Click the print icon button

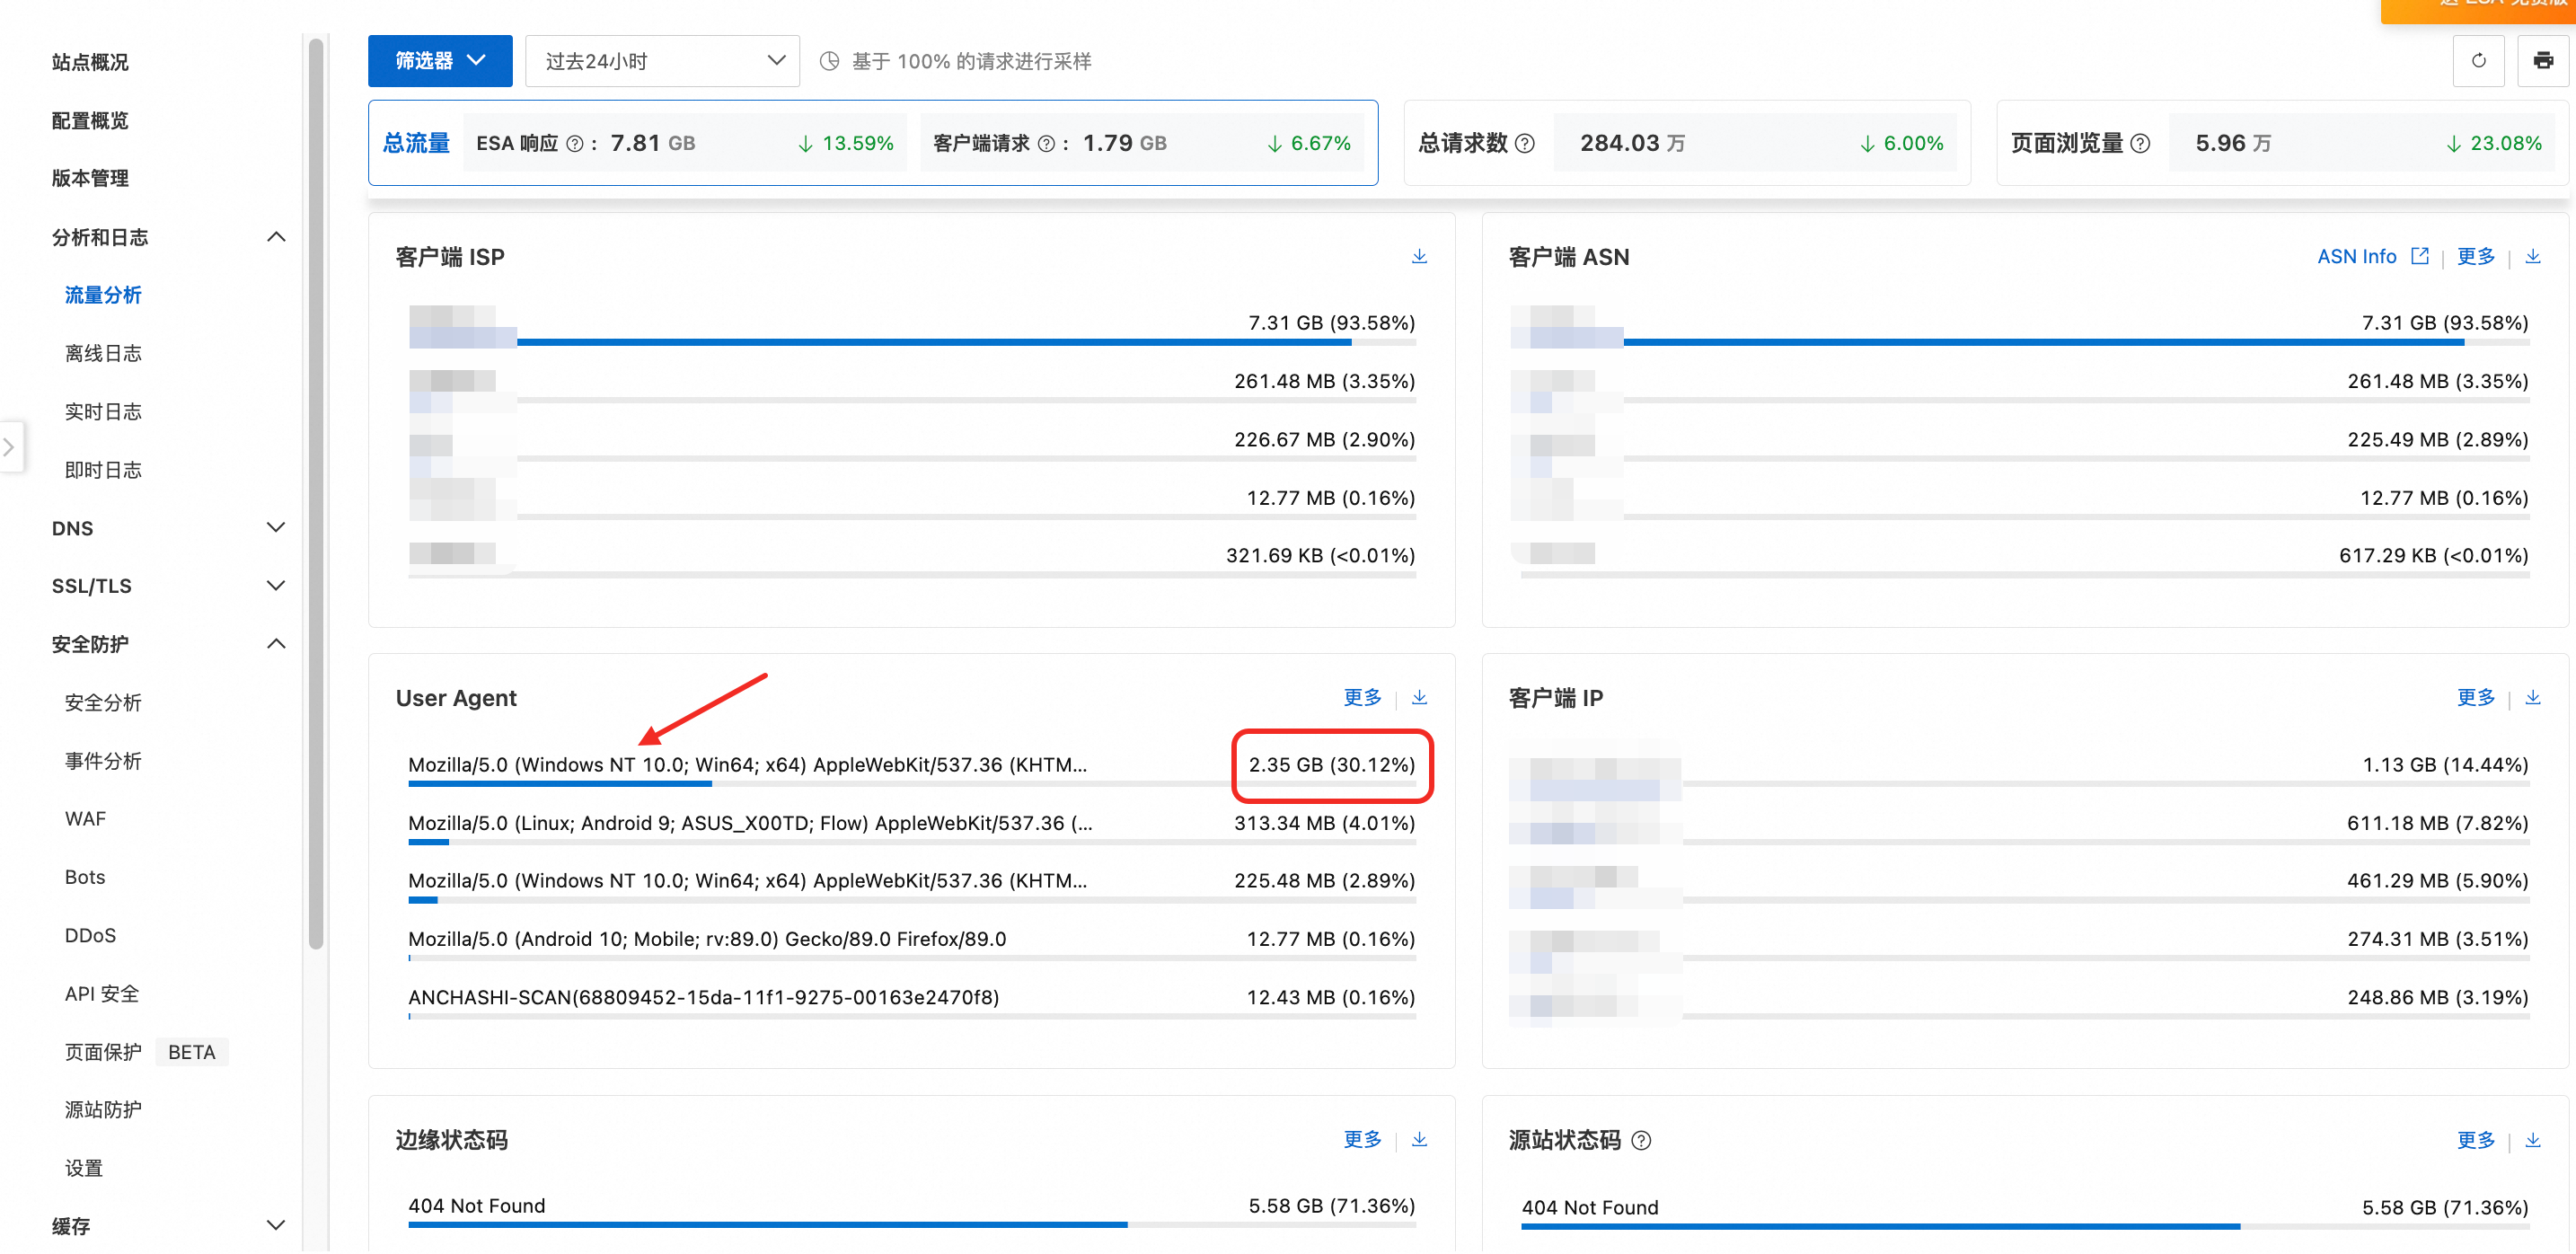[x=2542, y=61]
